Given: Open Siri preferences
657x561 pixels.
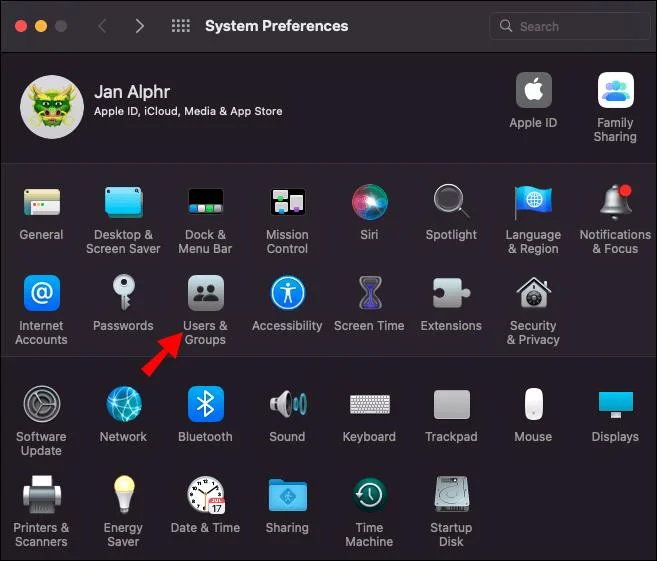Looking at the screenshot, I should pyautogui.click(x=369, y=203).
